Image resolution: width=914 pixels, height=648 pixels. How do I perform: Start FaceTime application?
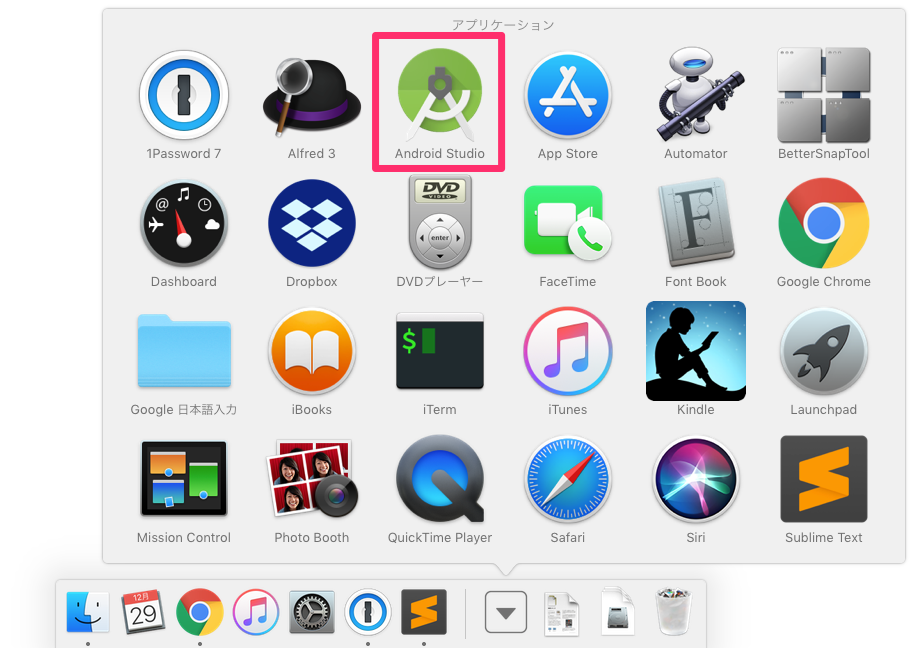(567, 222)
